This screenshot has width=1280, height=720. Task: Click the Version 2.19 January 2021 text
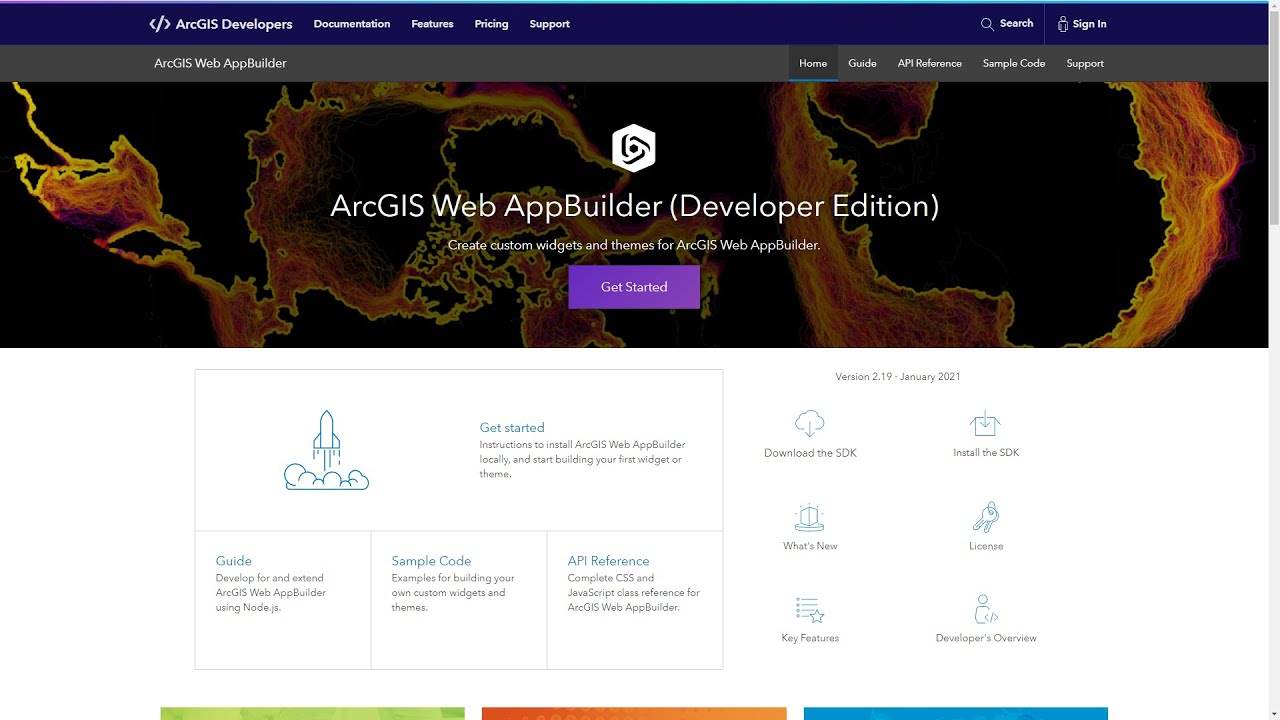pyautogui.click(x=898, y=377)
